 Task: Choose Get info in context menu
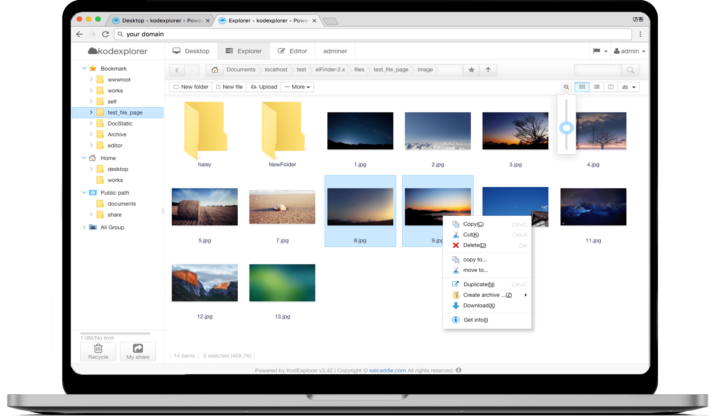[x=487, y=320]
